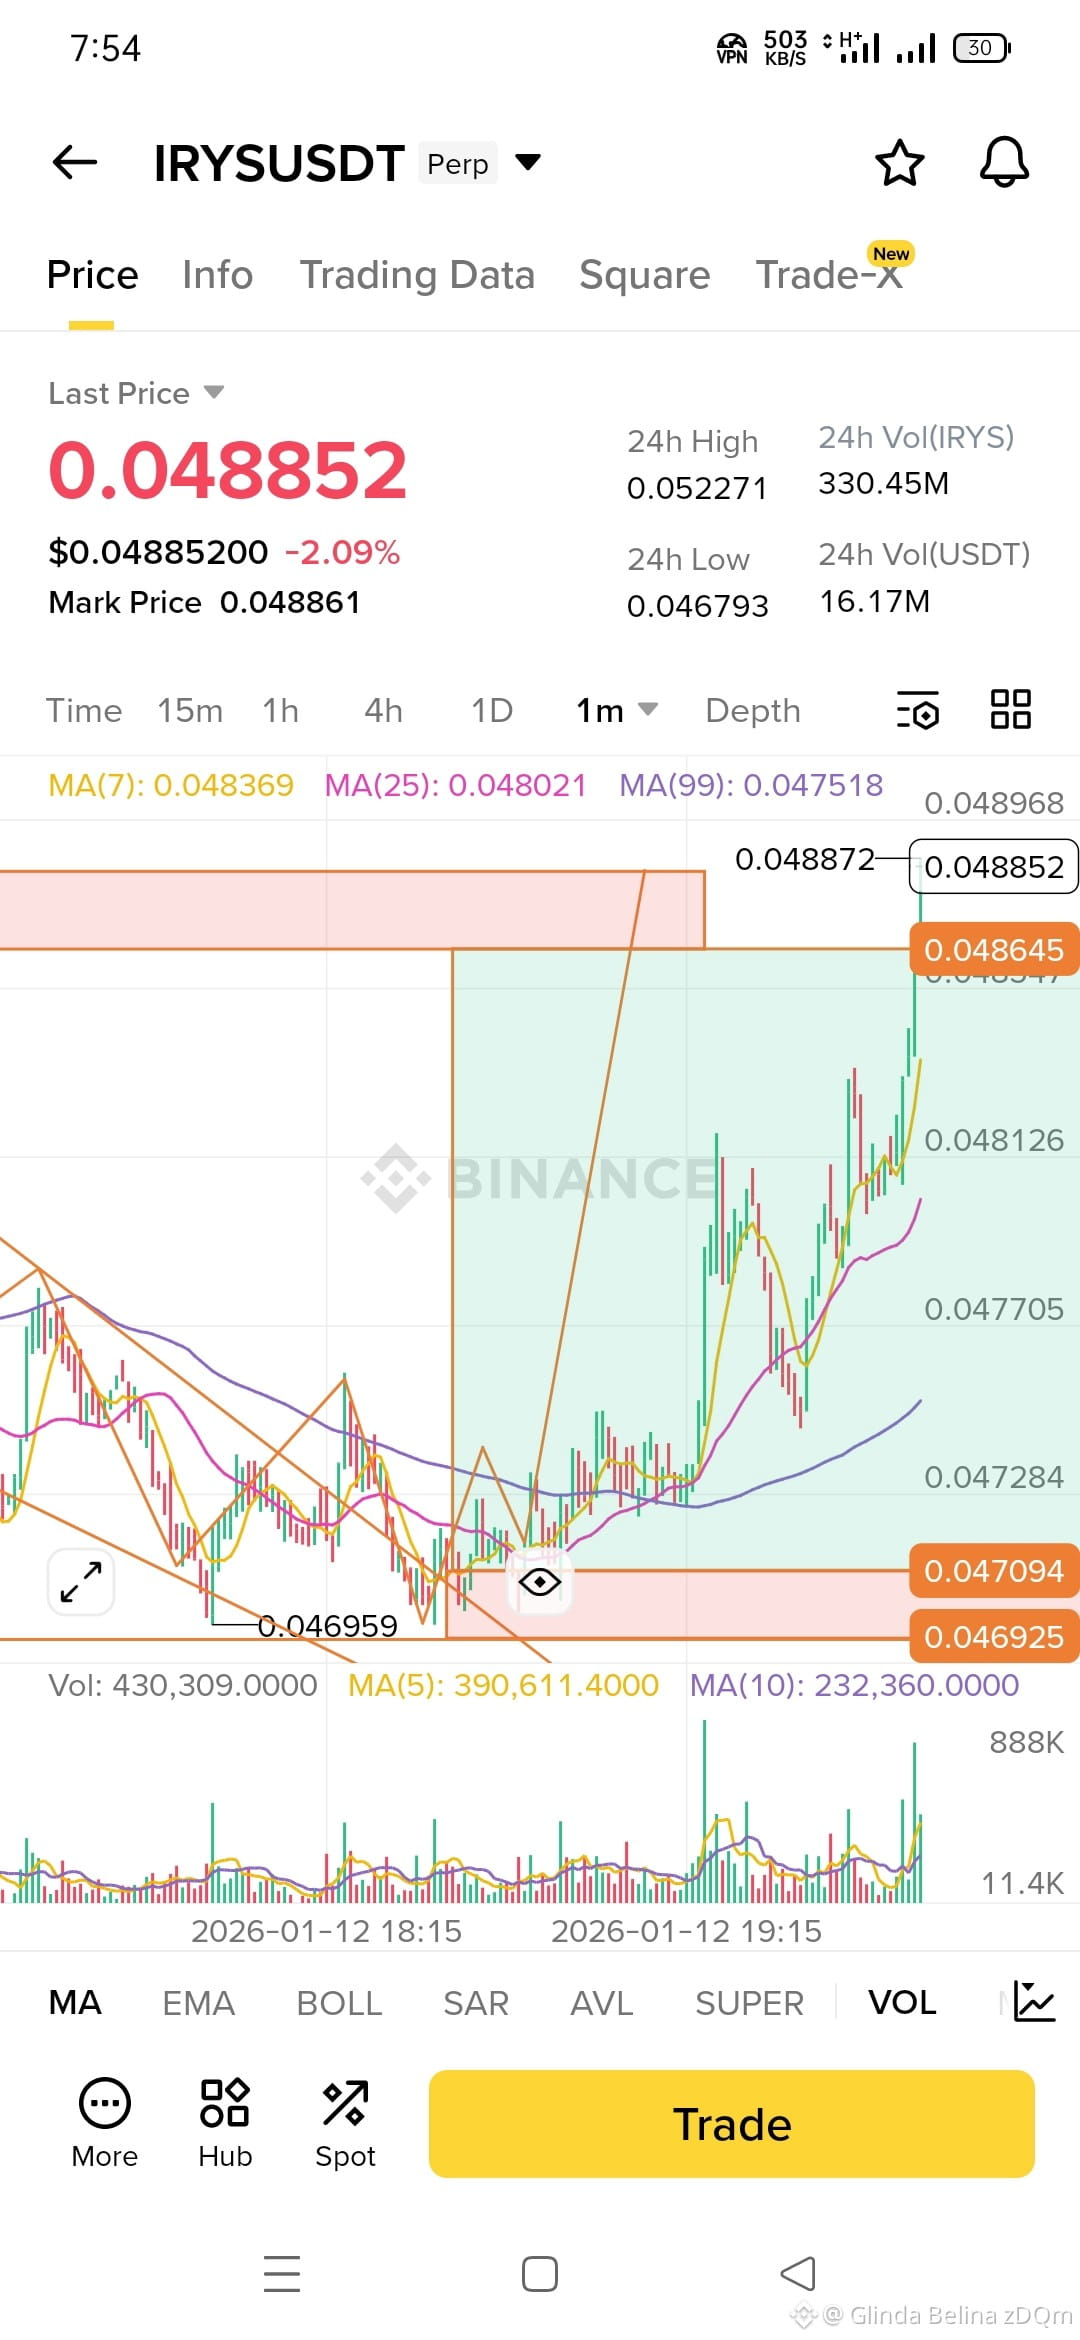1080x2340 pixels.
Task: Tap the 24h Vol(USDT) 16.17M value
Action: tap(875, 601)
